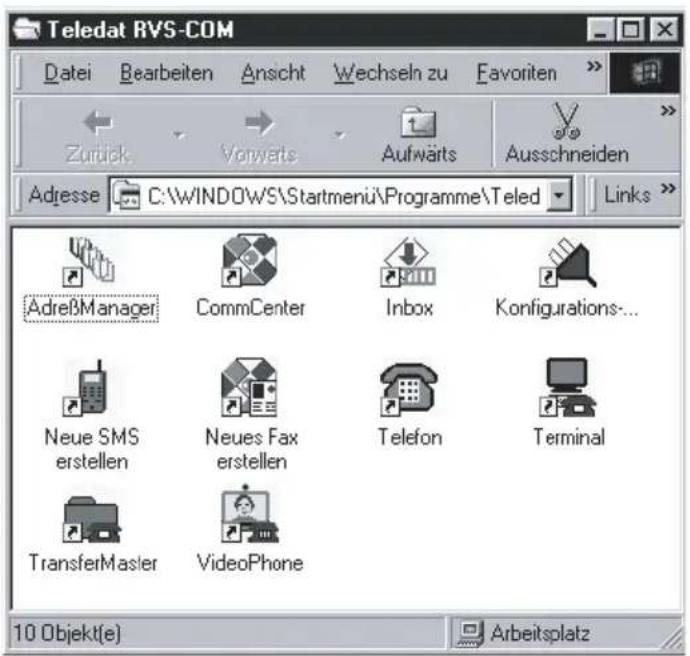Click the VideoPhone label text

[250, 563]
